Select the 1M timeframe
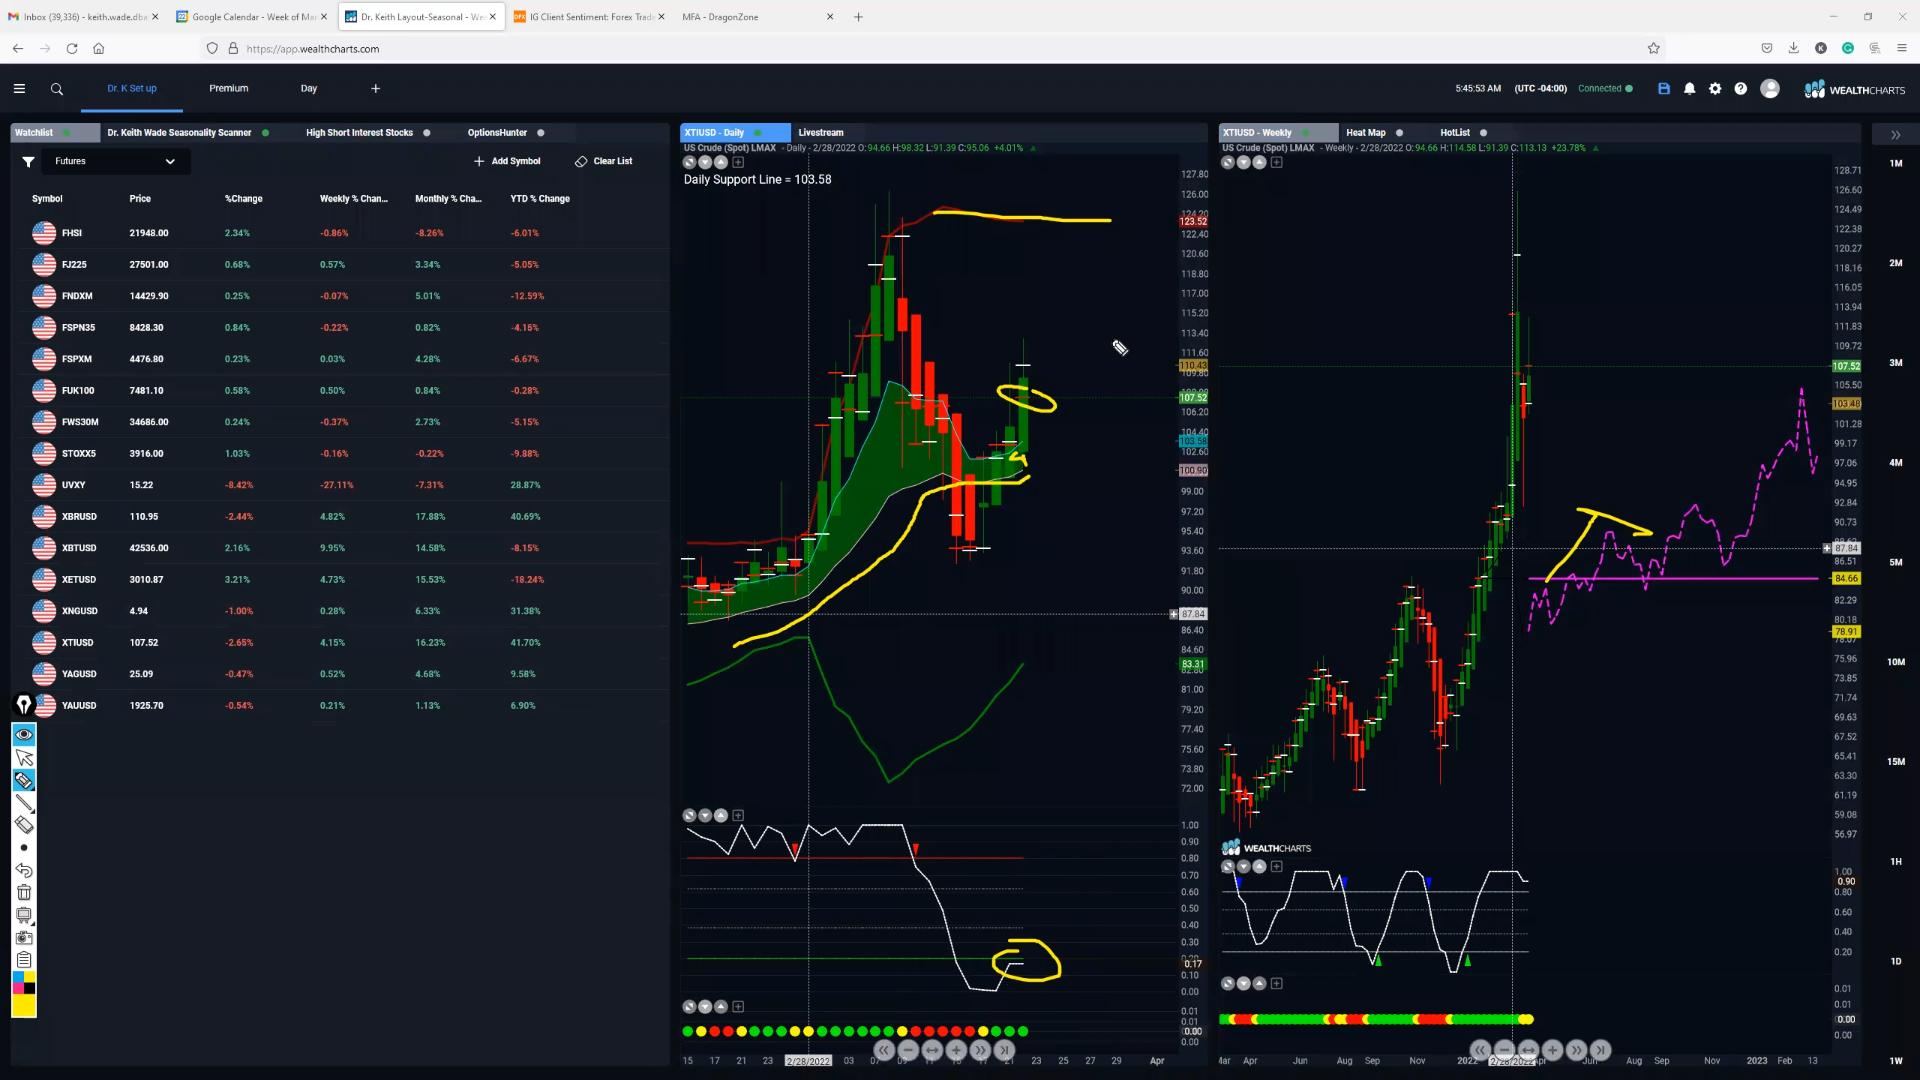This screenshot has height=1080, width=1920. point(1896,163)
